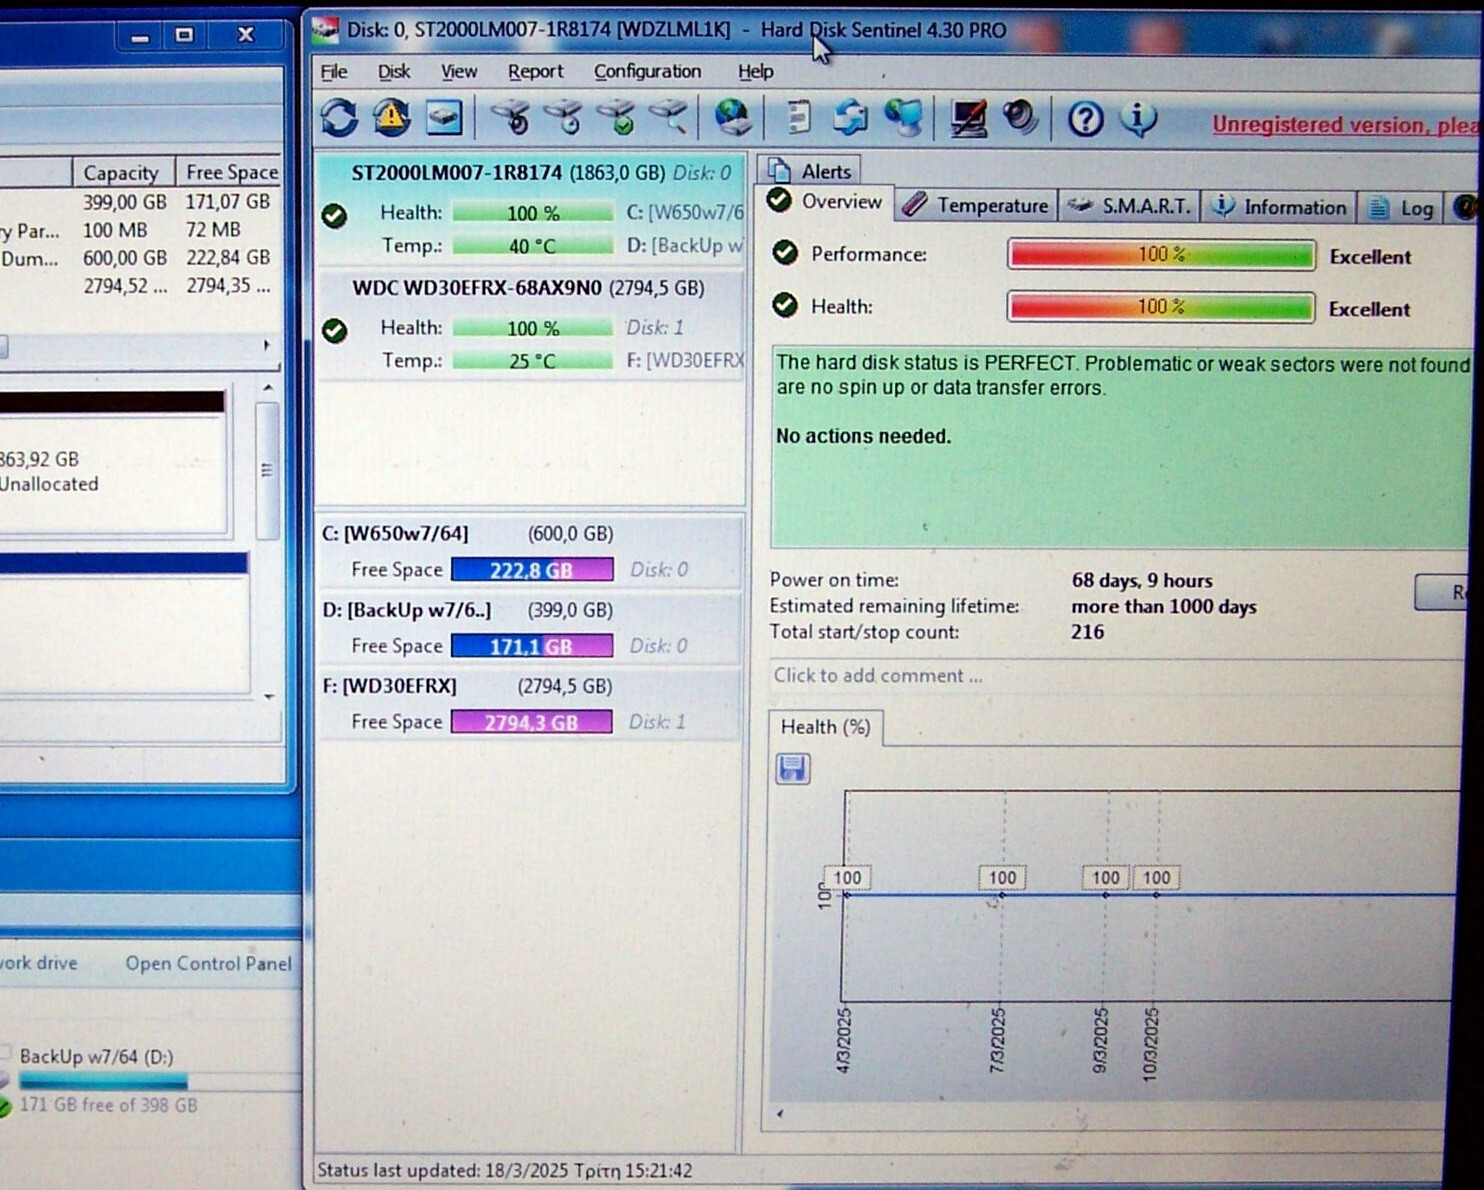1484x1190 pixels.
Task: Select the Overview tab
Action: [826, 202]
